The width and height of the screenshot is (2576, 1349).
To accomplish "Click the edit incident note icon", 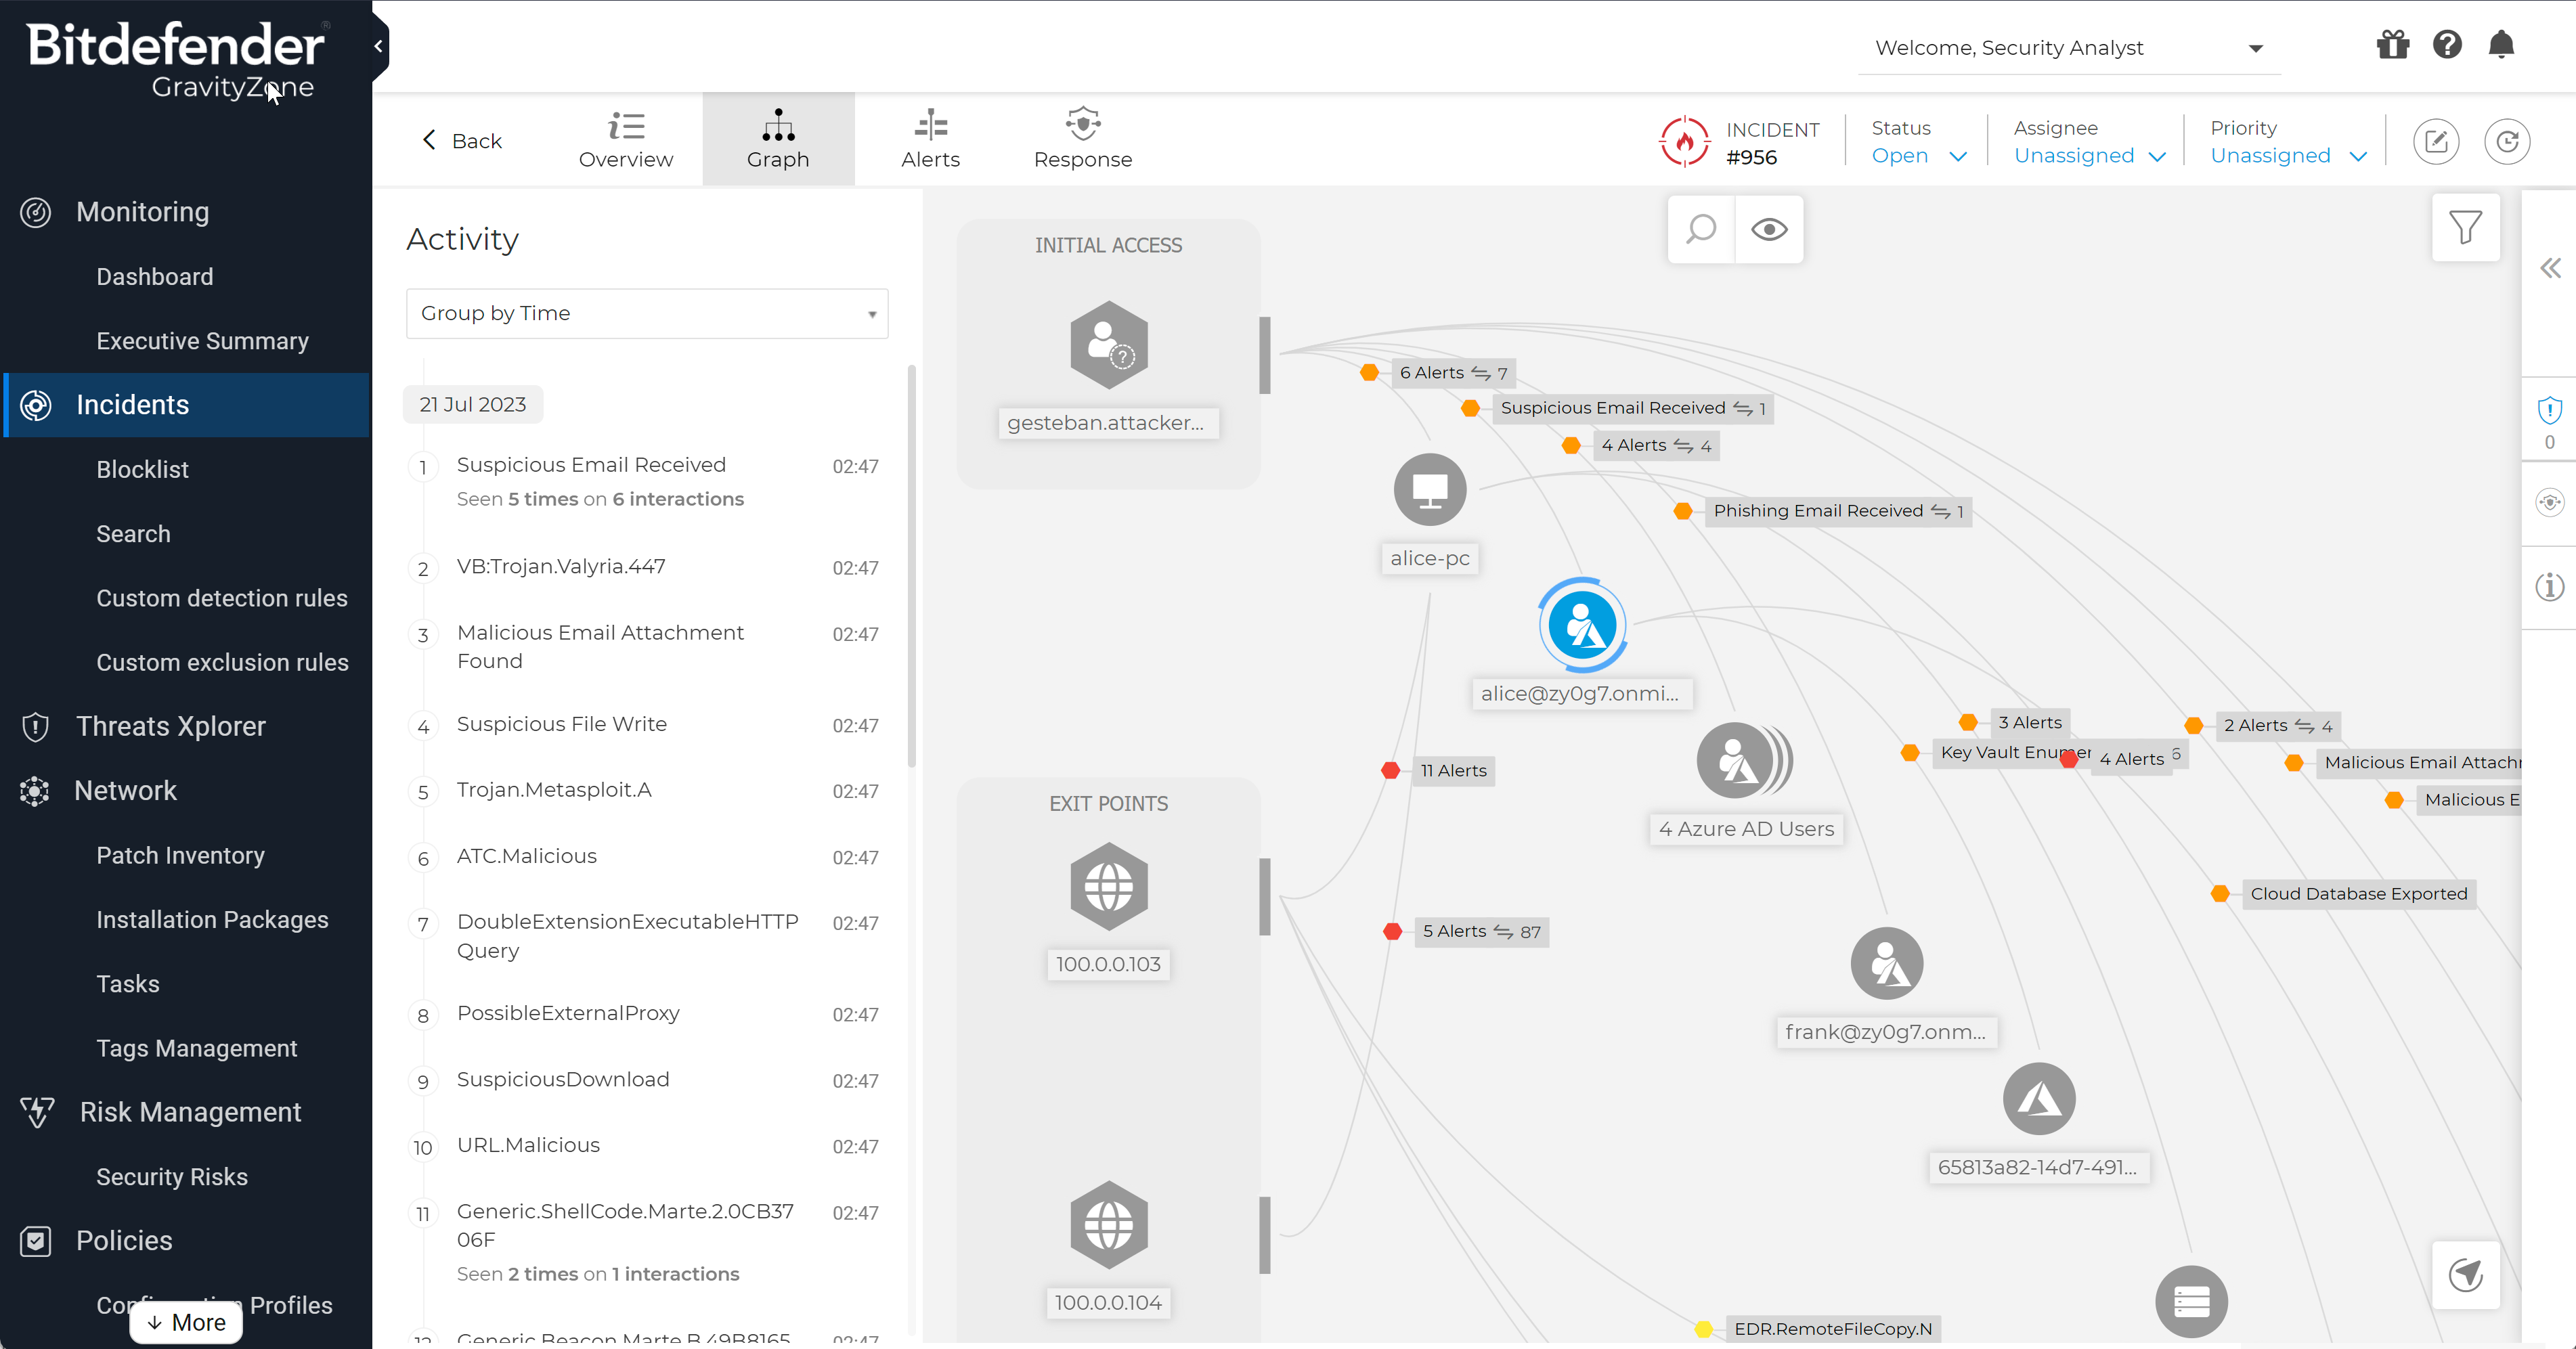I will (x=2436, y=142).
